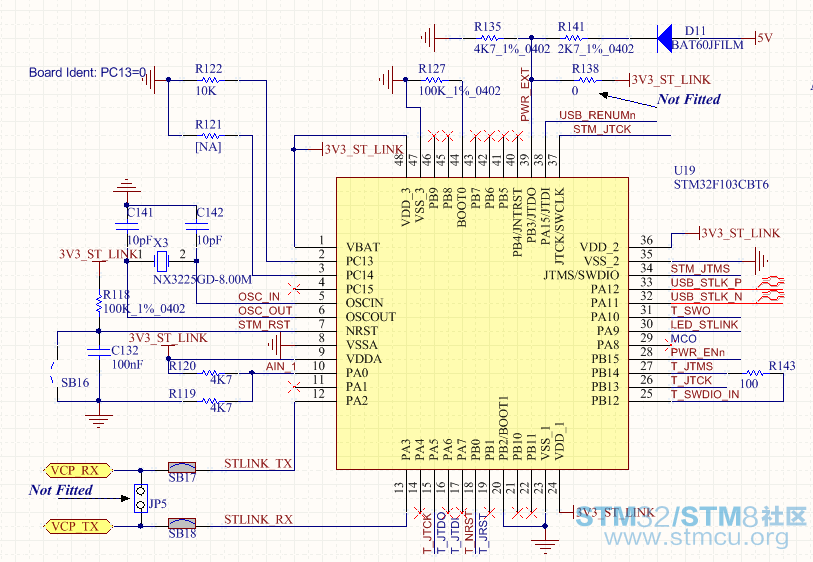The height and width of the screenshot is (562, 813).
Task: Click the Board Ident: PC13=0 note
Action: pos(88,73)
